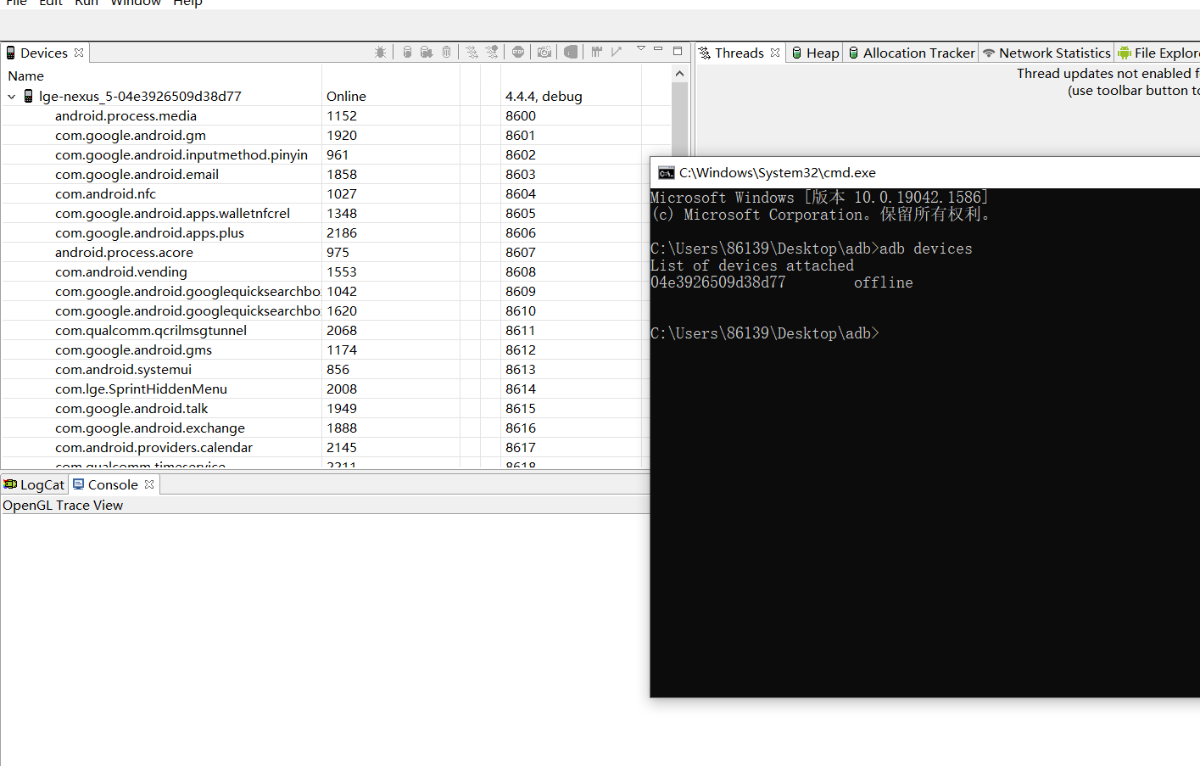Screen dimensions: 1200x766
Task: Click the Systrace capture icon
Action: [x=596, y=52]
